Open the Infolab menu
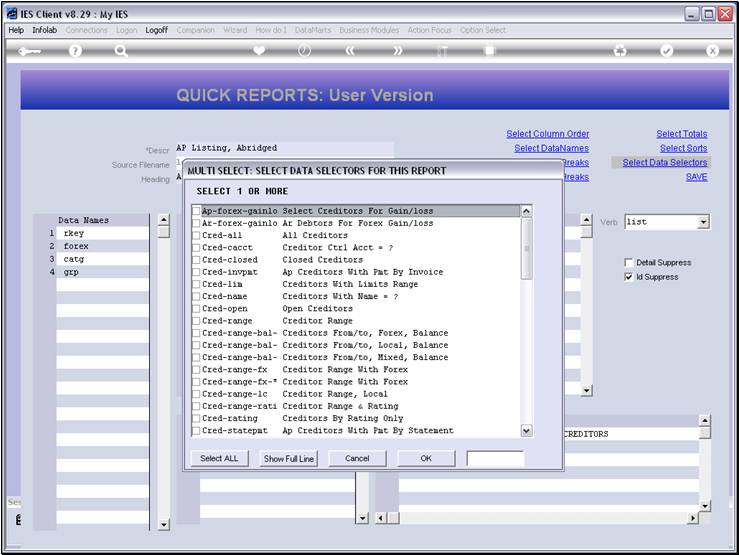 pyautogui.click(x=44, y=30)
